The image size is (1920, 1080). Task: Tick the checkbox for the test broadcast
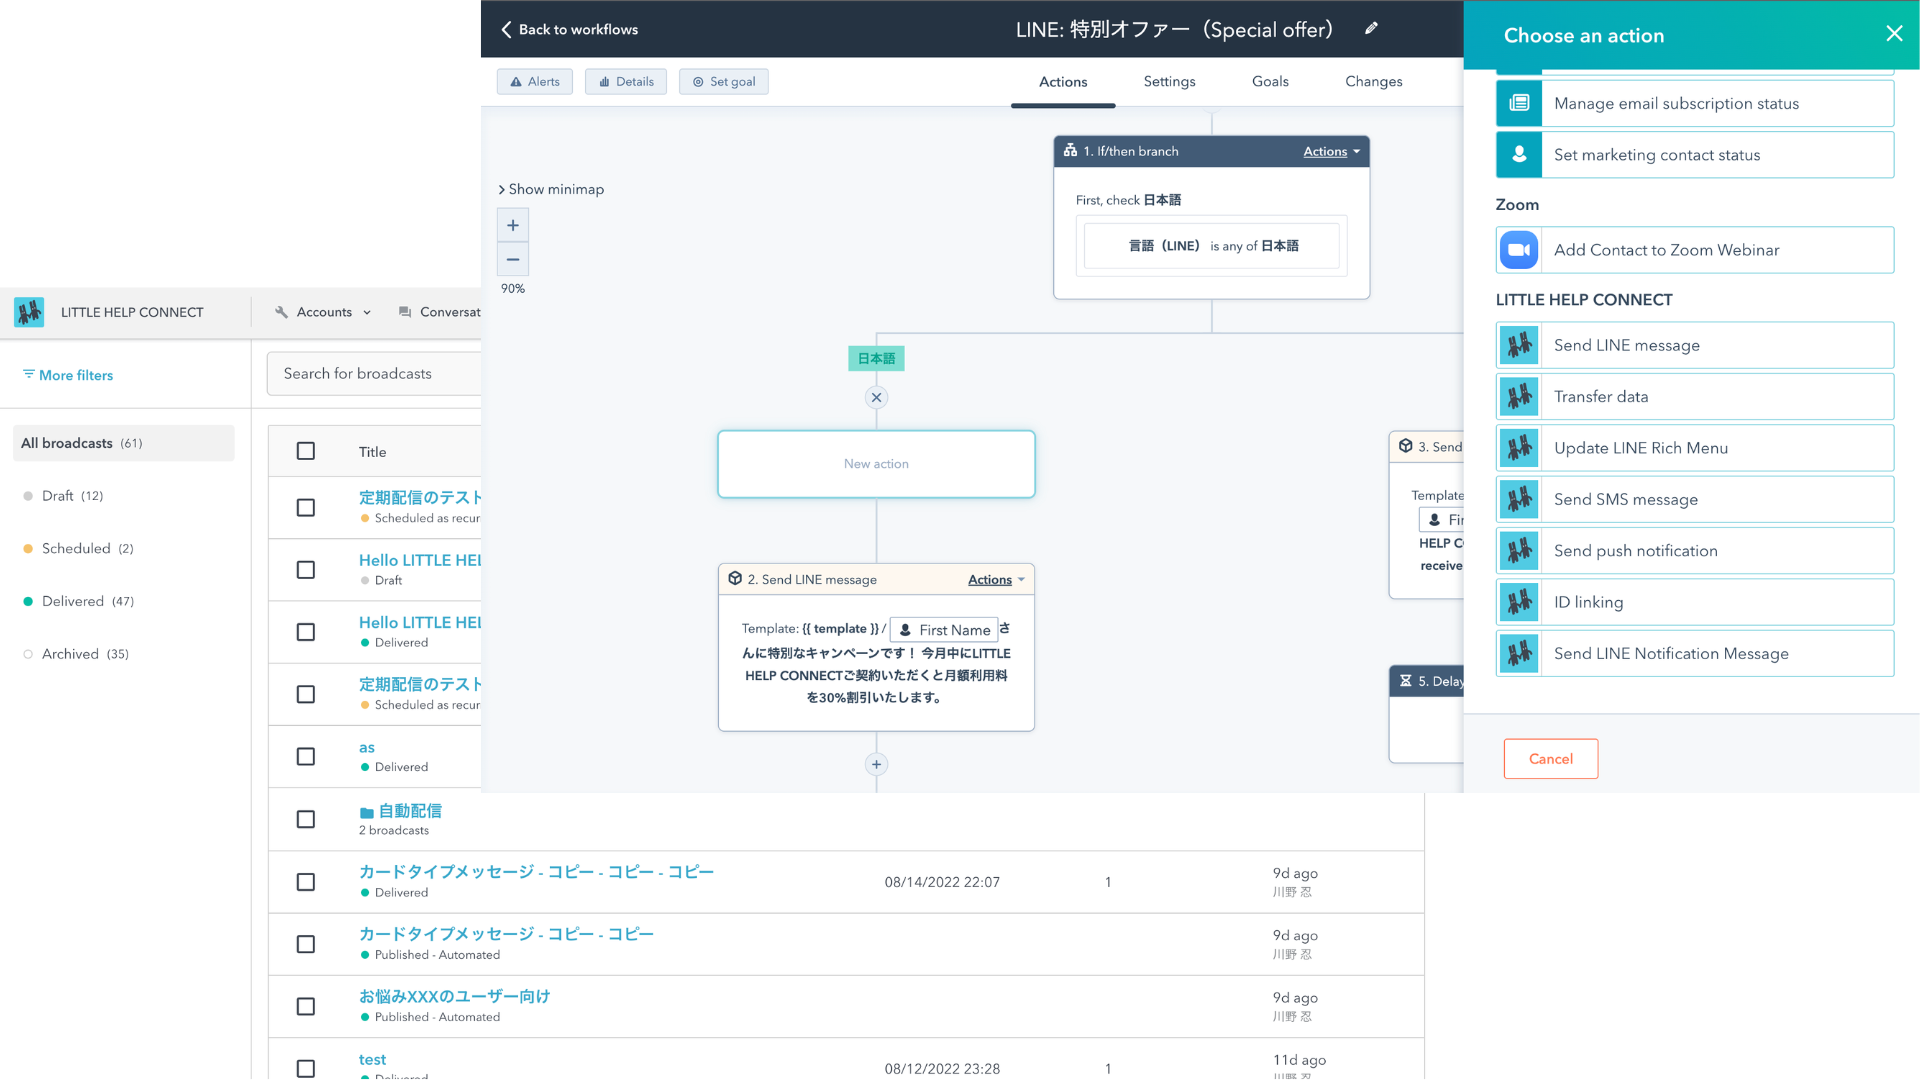[x=306, y=1067]
